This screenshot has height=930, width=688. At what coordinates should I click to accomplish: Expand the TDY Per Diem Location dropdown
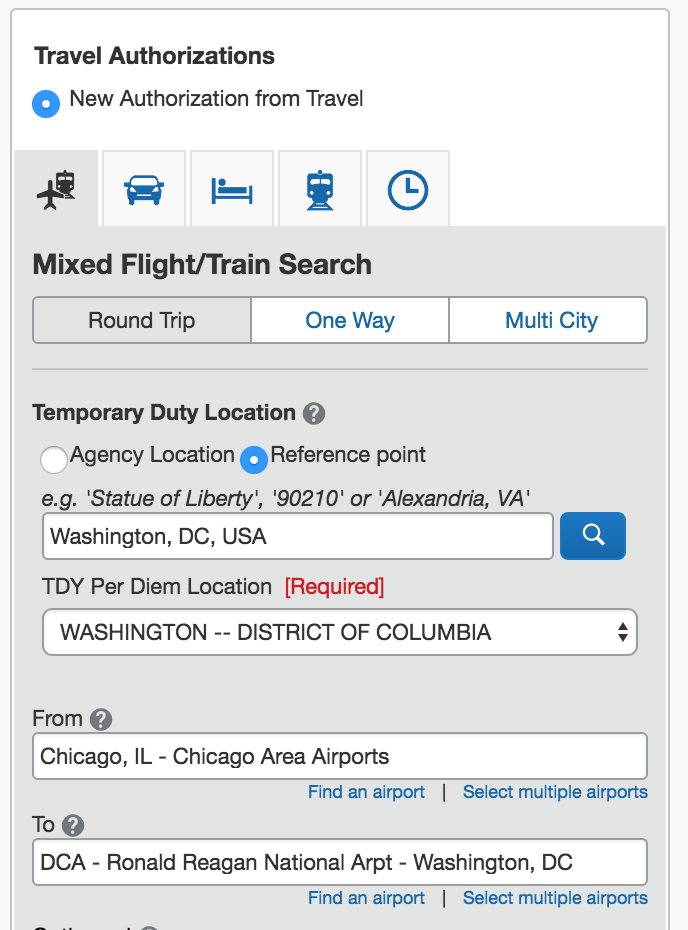pyautogui.click(x=340, y=632)
